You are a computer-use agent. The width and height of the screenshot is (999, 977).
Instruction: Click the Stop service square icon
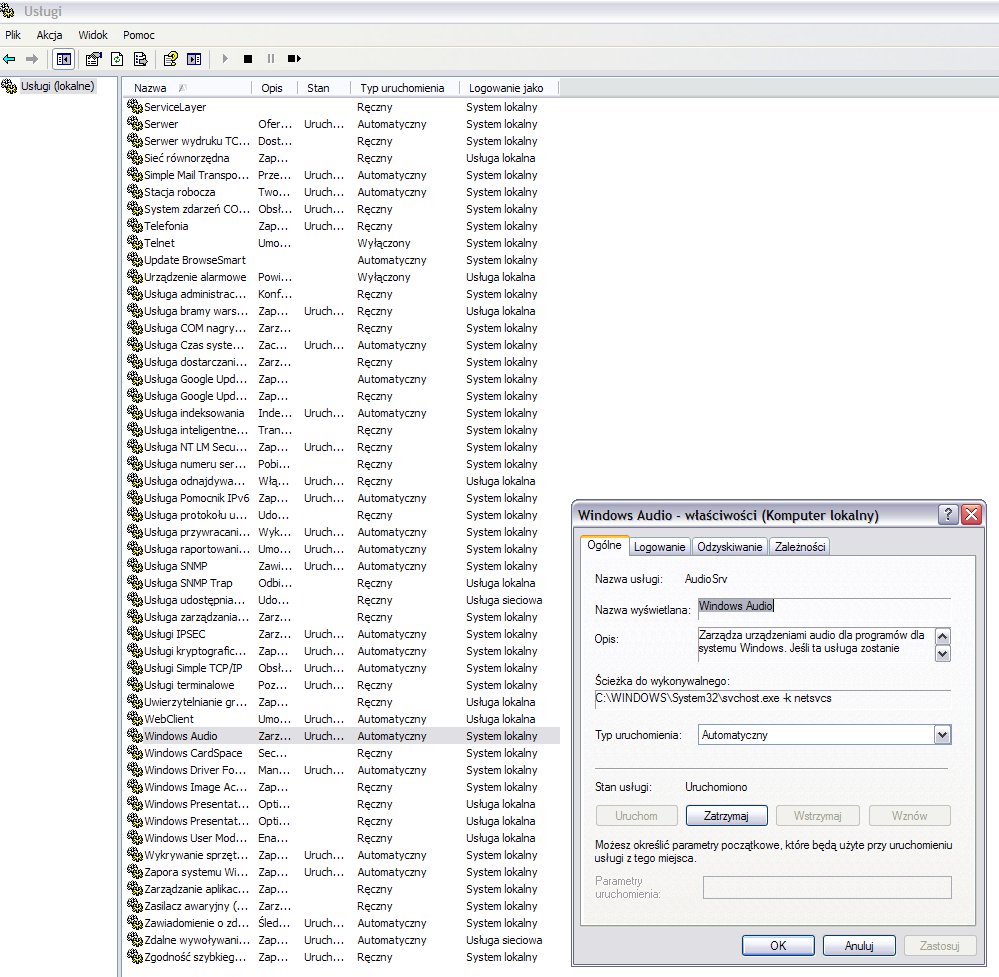(x=248, y=59)
